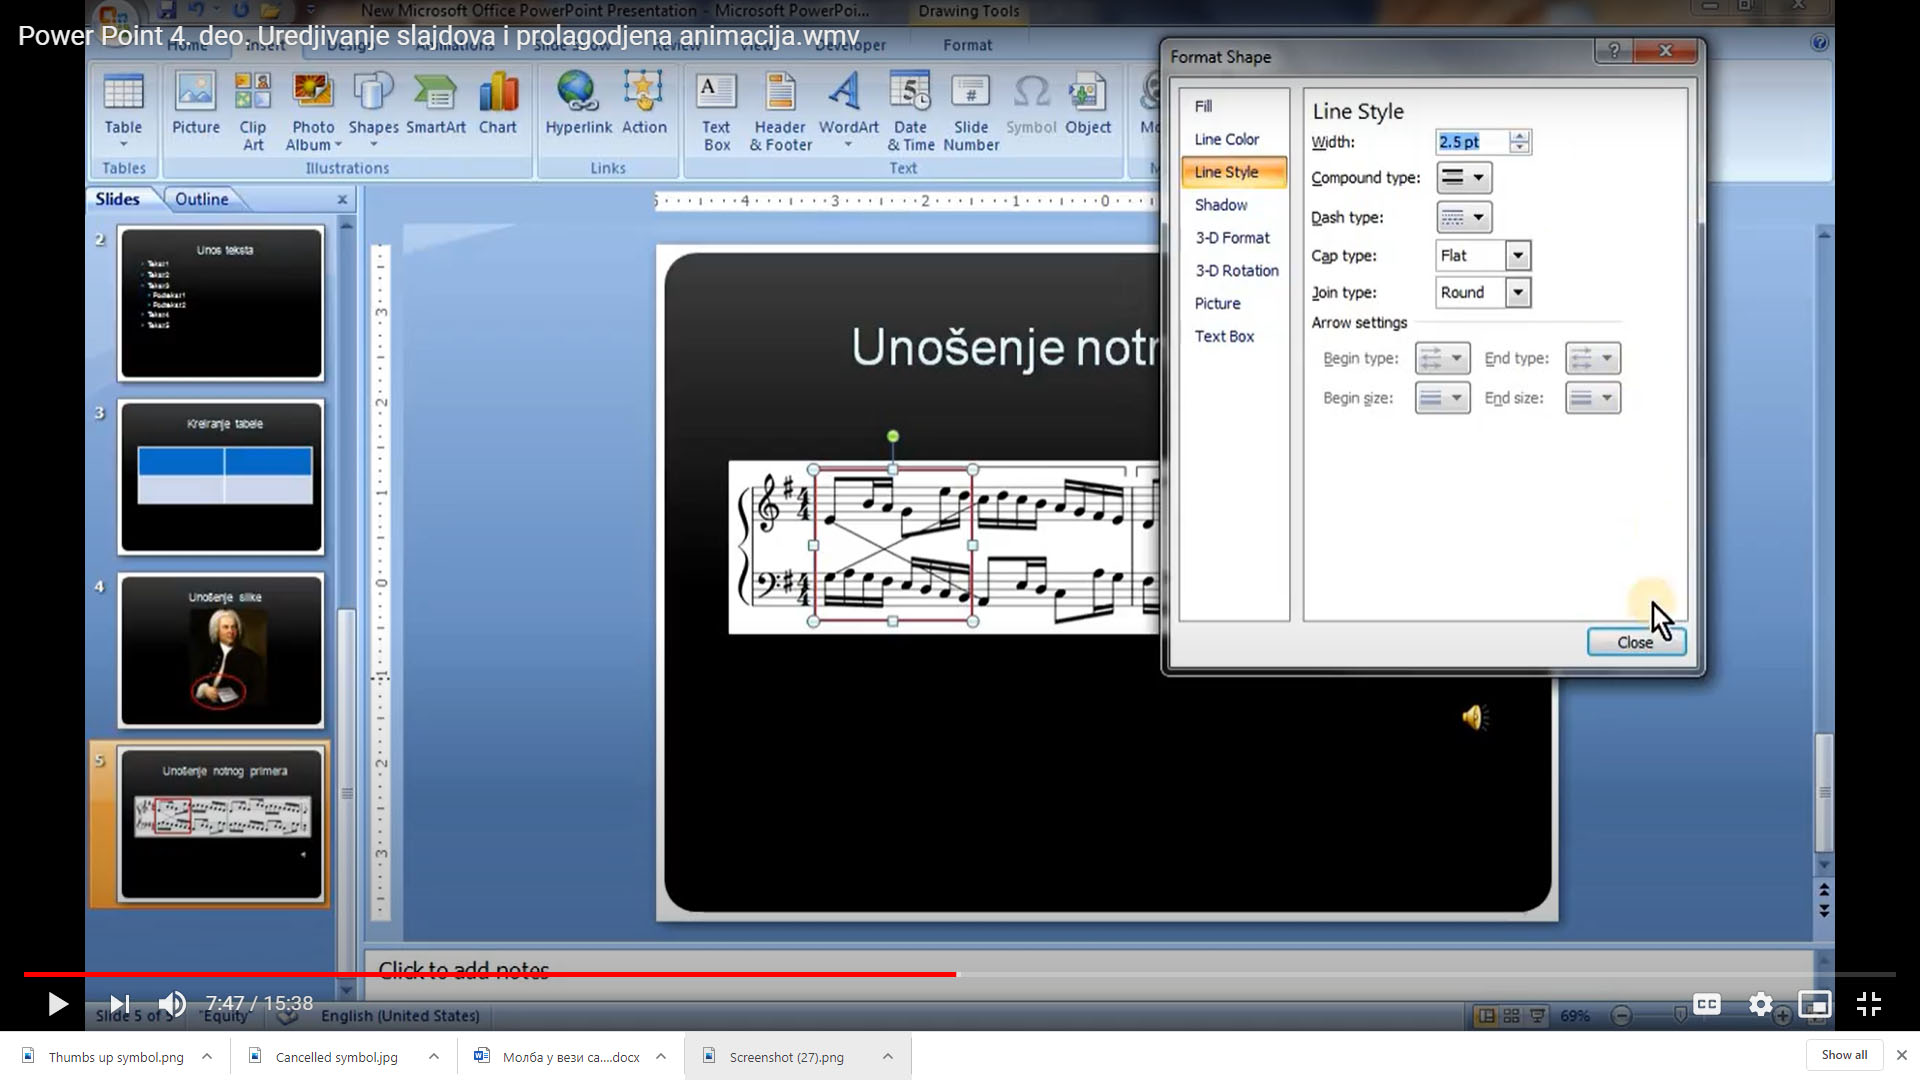Screen dimensions: 1920x1080
Task: Insert a Chart
Action: pos(497,104)
